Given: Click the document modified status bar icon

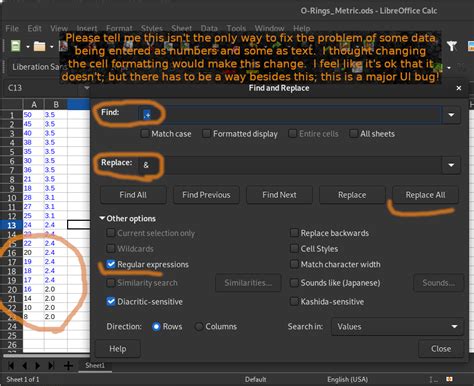Looking at the screenshot, I should coord(449,379).
